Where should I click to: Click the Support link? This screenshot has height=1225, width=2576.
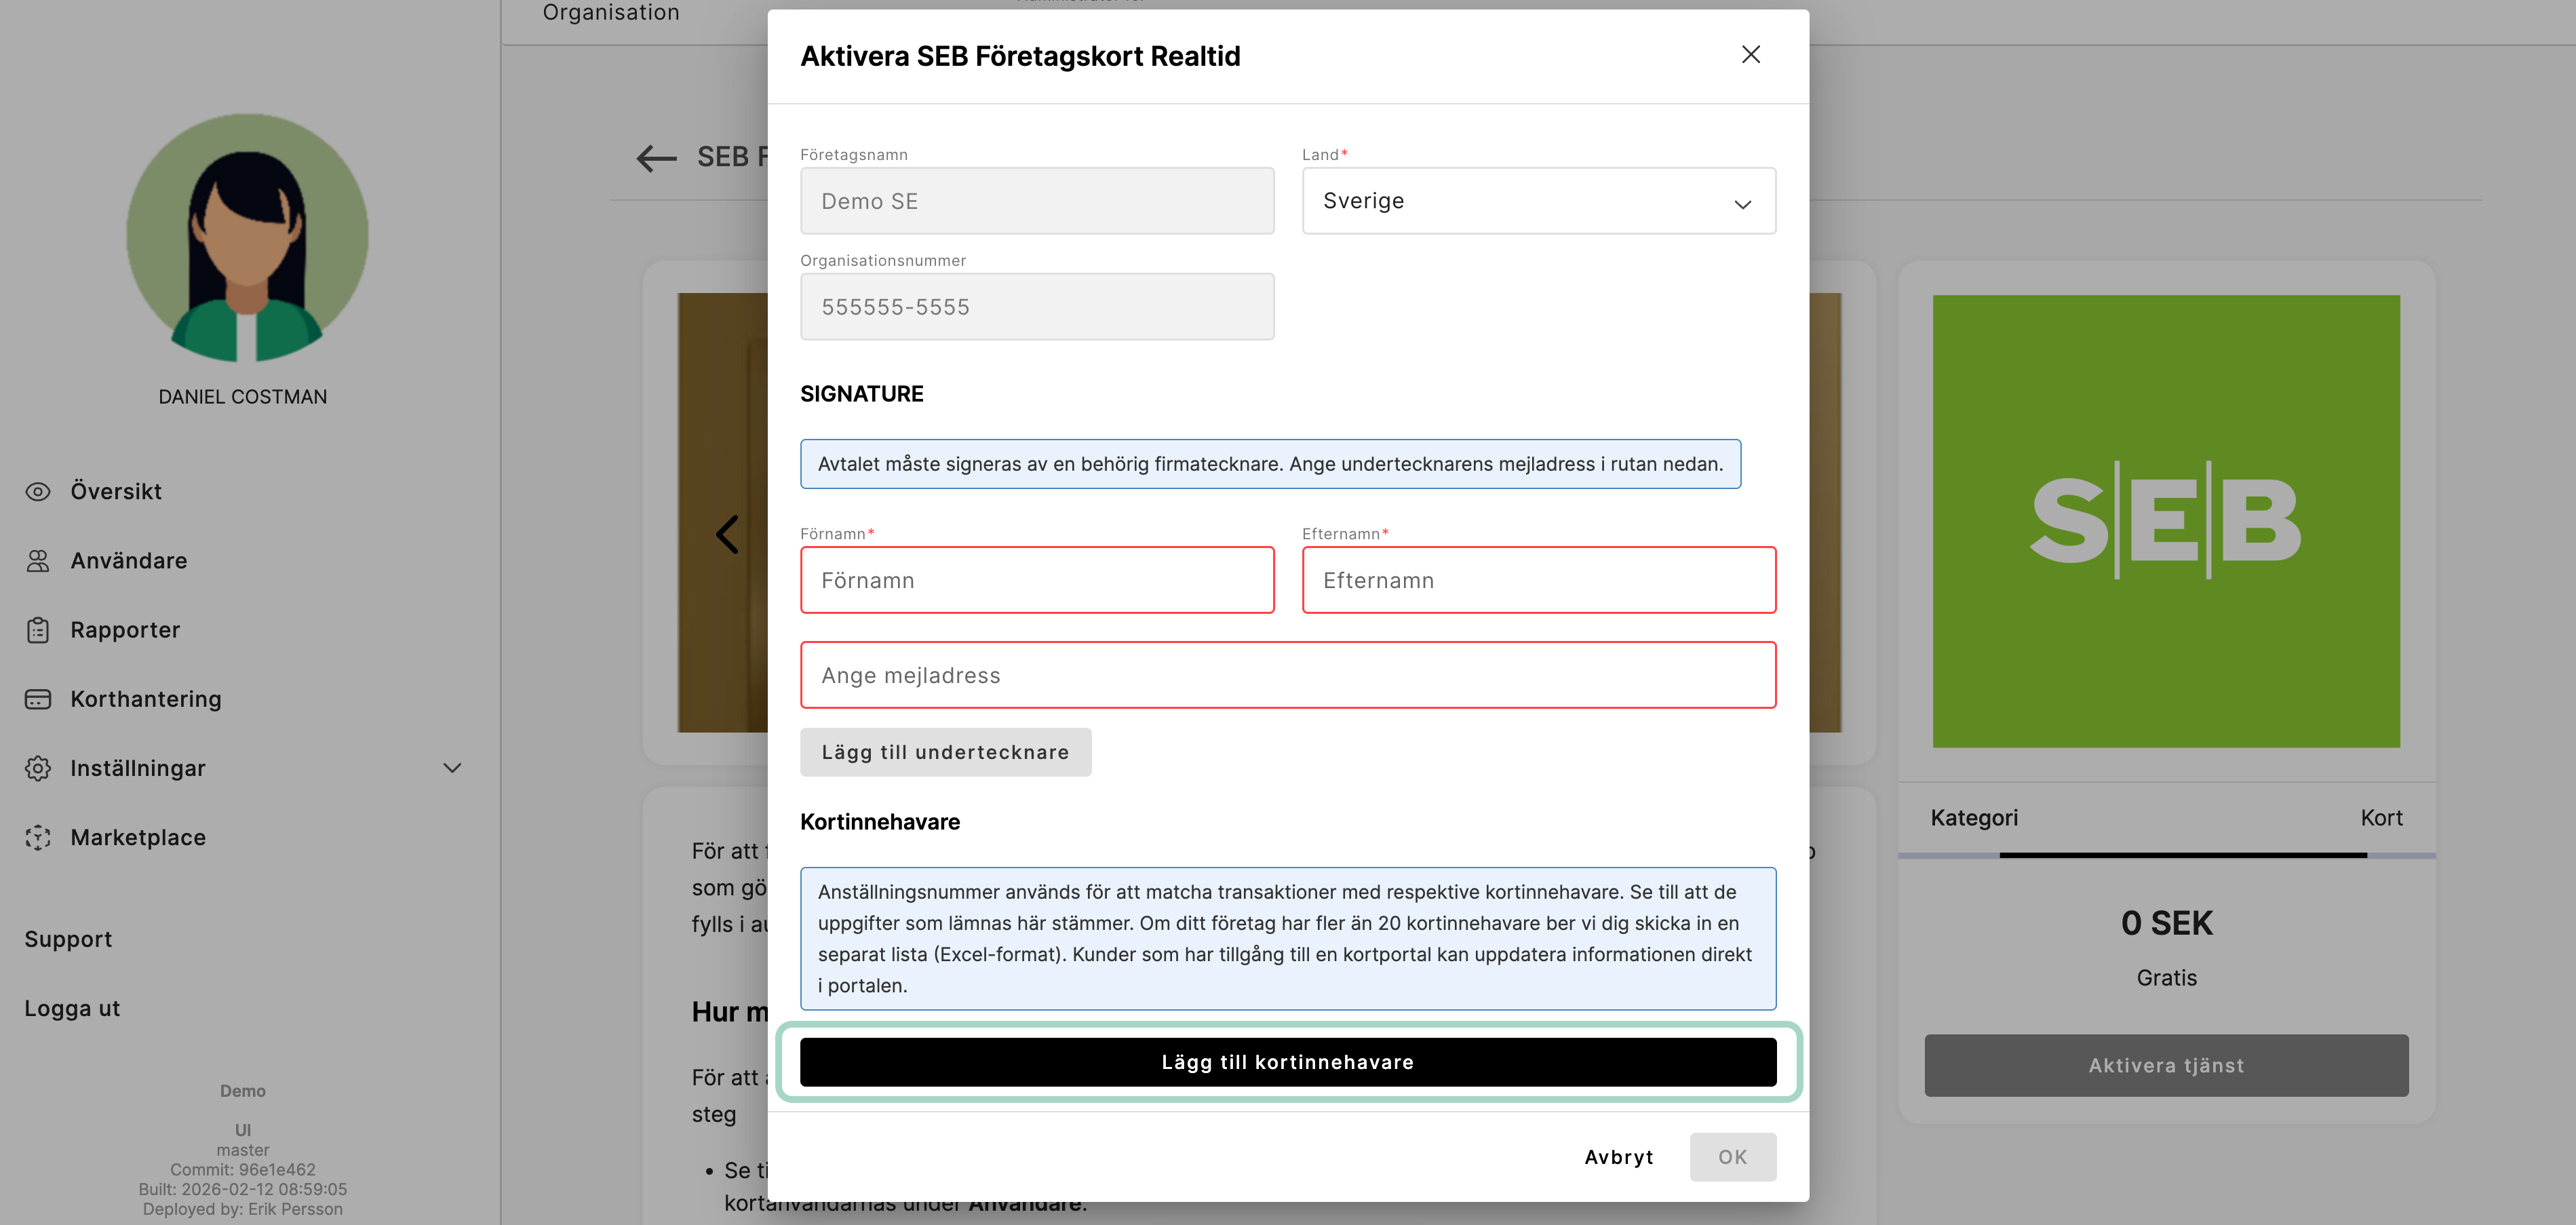point(68,939)
